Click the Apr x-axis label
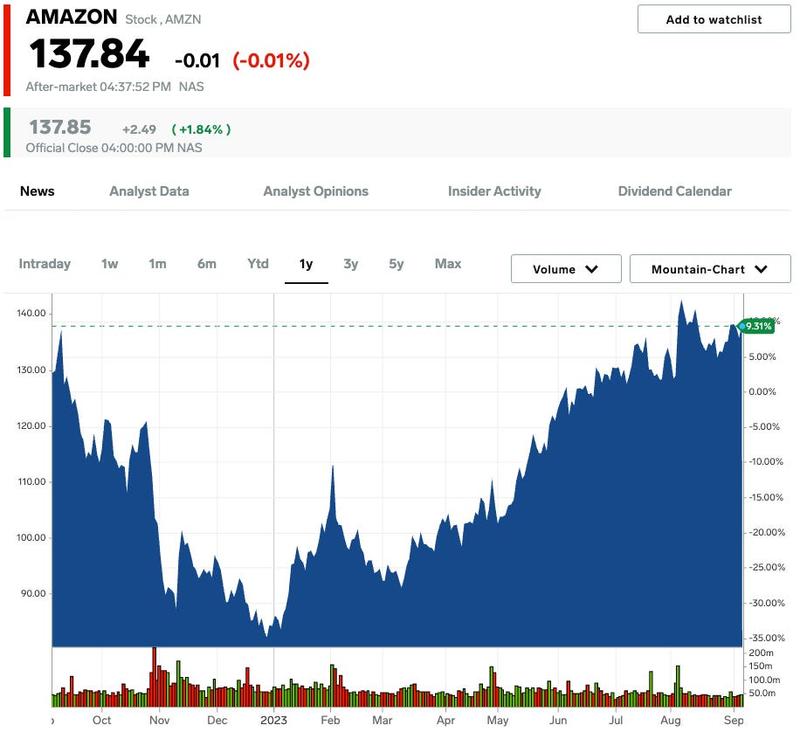 tap(445, 720)
